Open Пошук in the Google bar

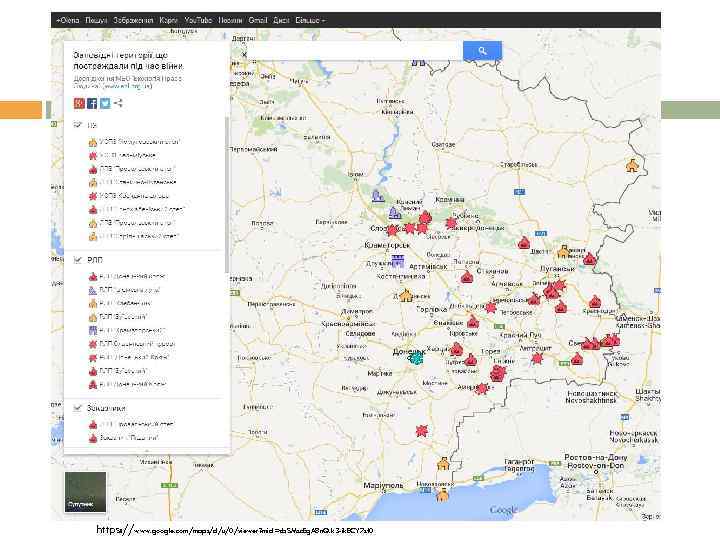coord(96,20)
